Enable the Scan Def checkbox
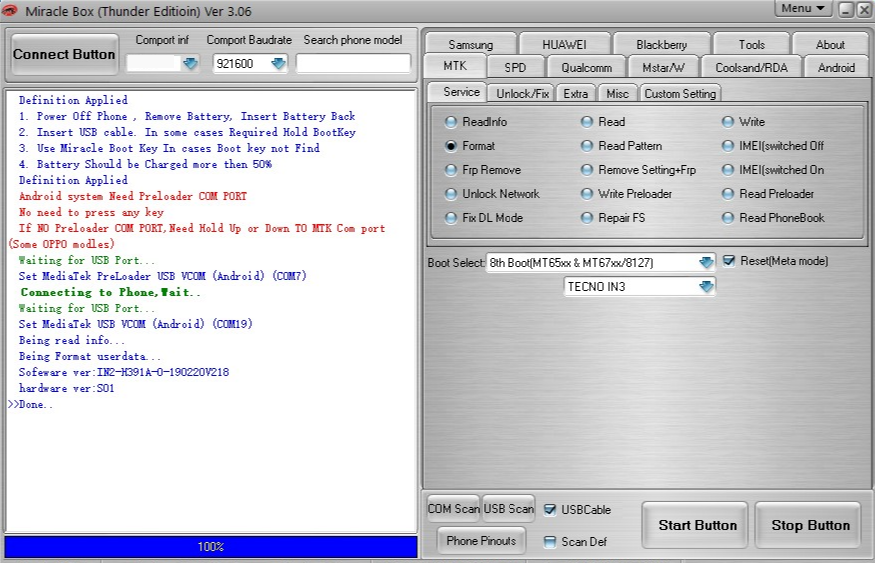The height and width of the screenshot is (563, 875). [550, 541]
